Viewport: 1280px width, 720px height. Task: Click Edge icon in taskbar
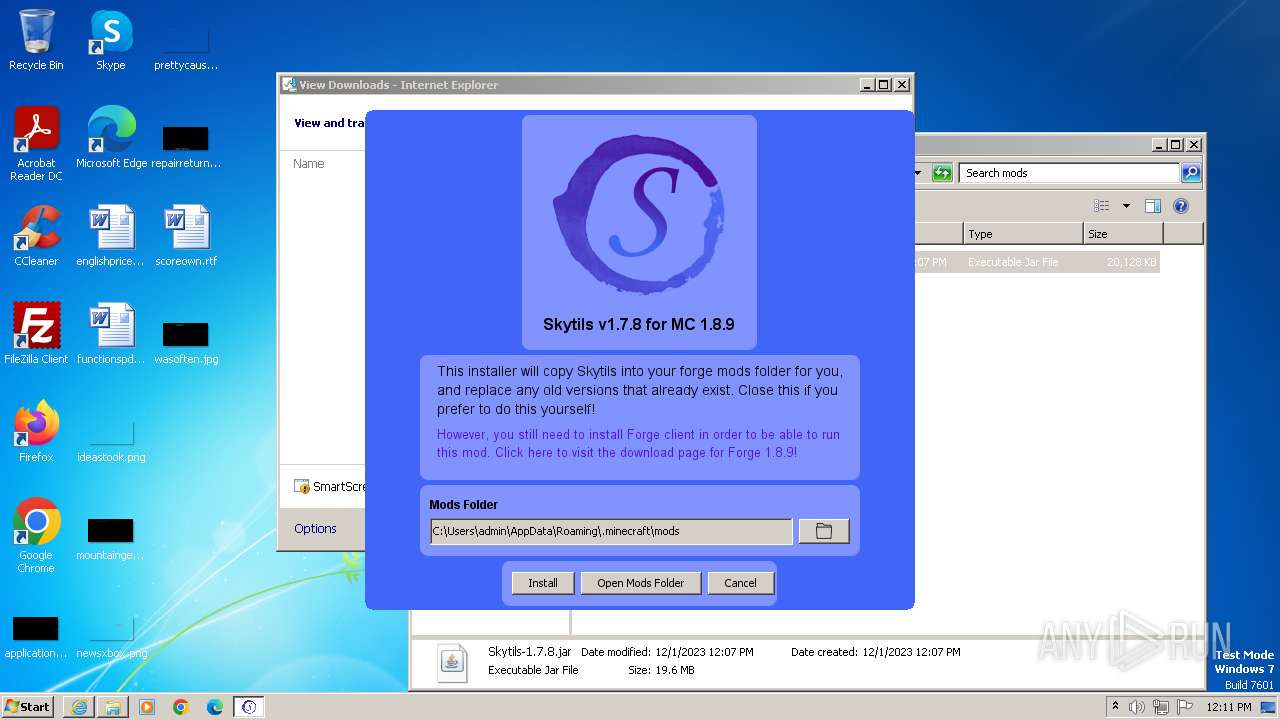(x=215, y=707)
